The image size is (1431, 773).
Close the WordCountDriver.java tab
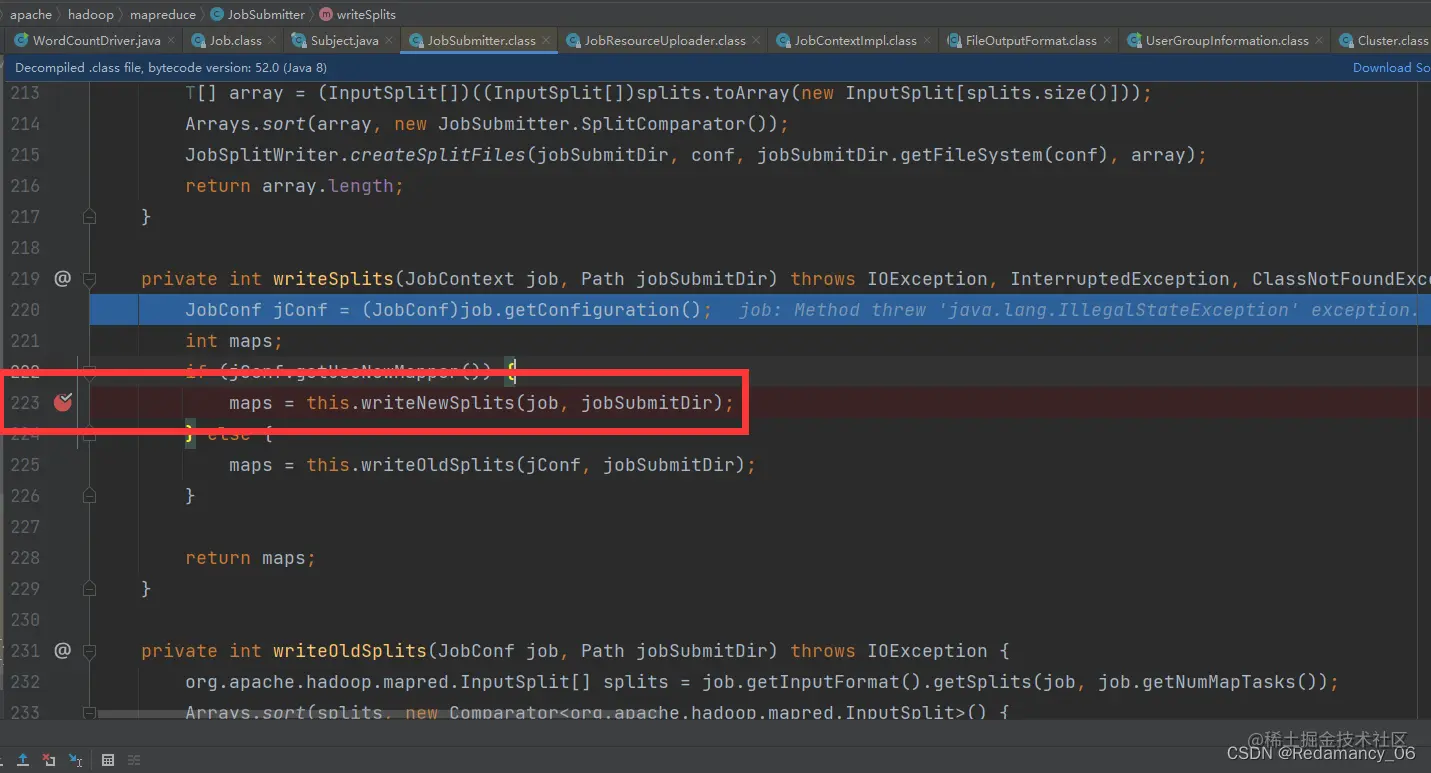(171, 41)
